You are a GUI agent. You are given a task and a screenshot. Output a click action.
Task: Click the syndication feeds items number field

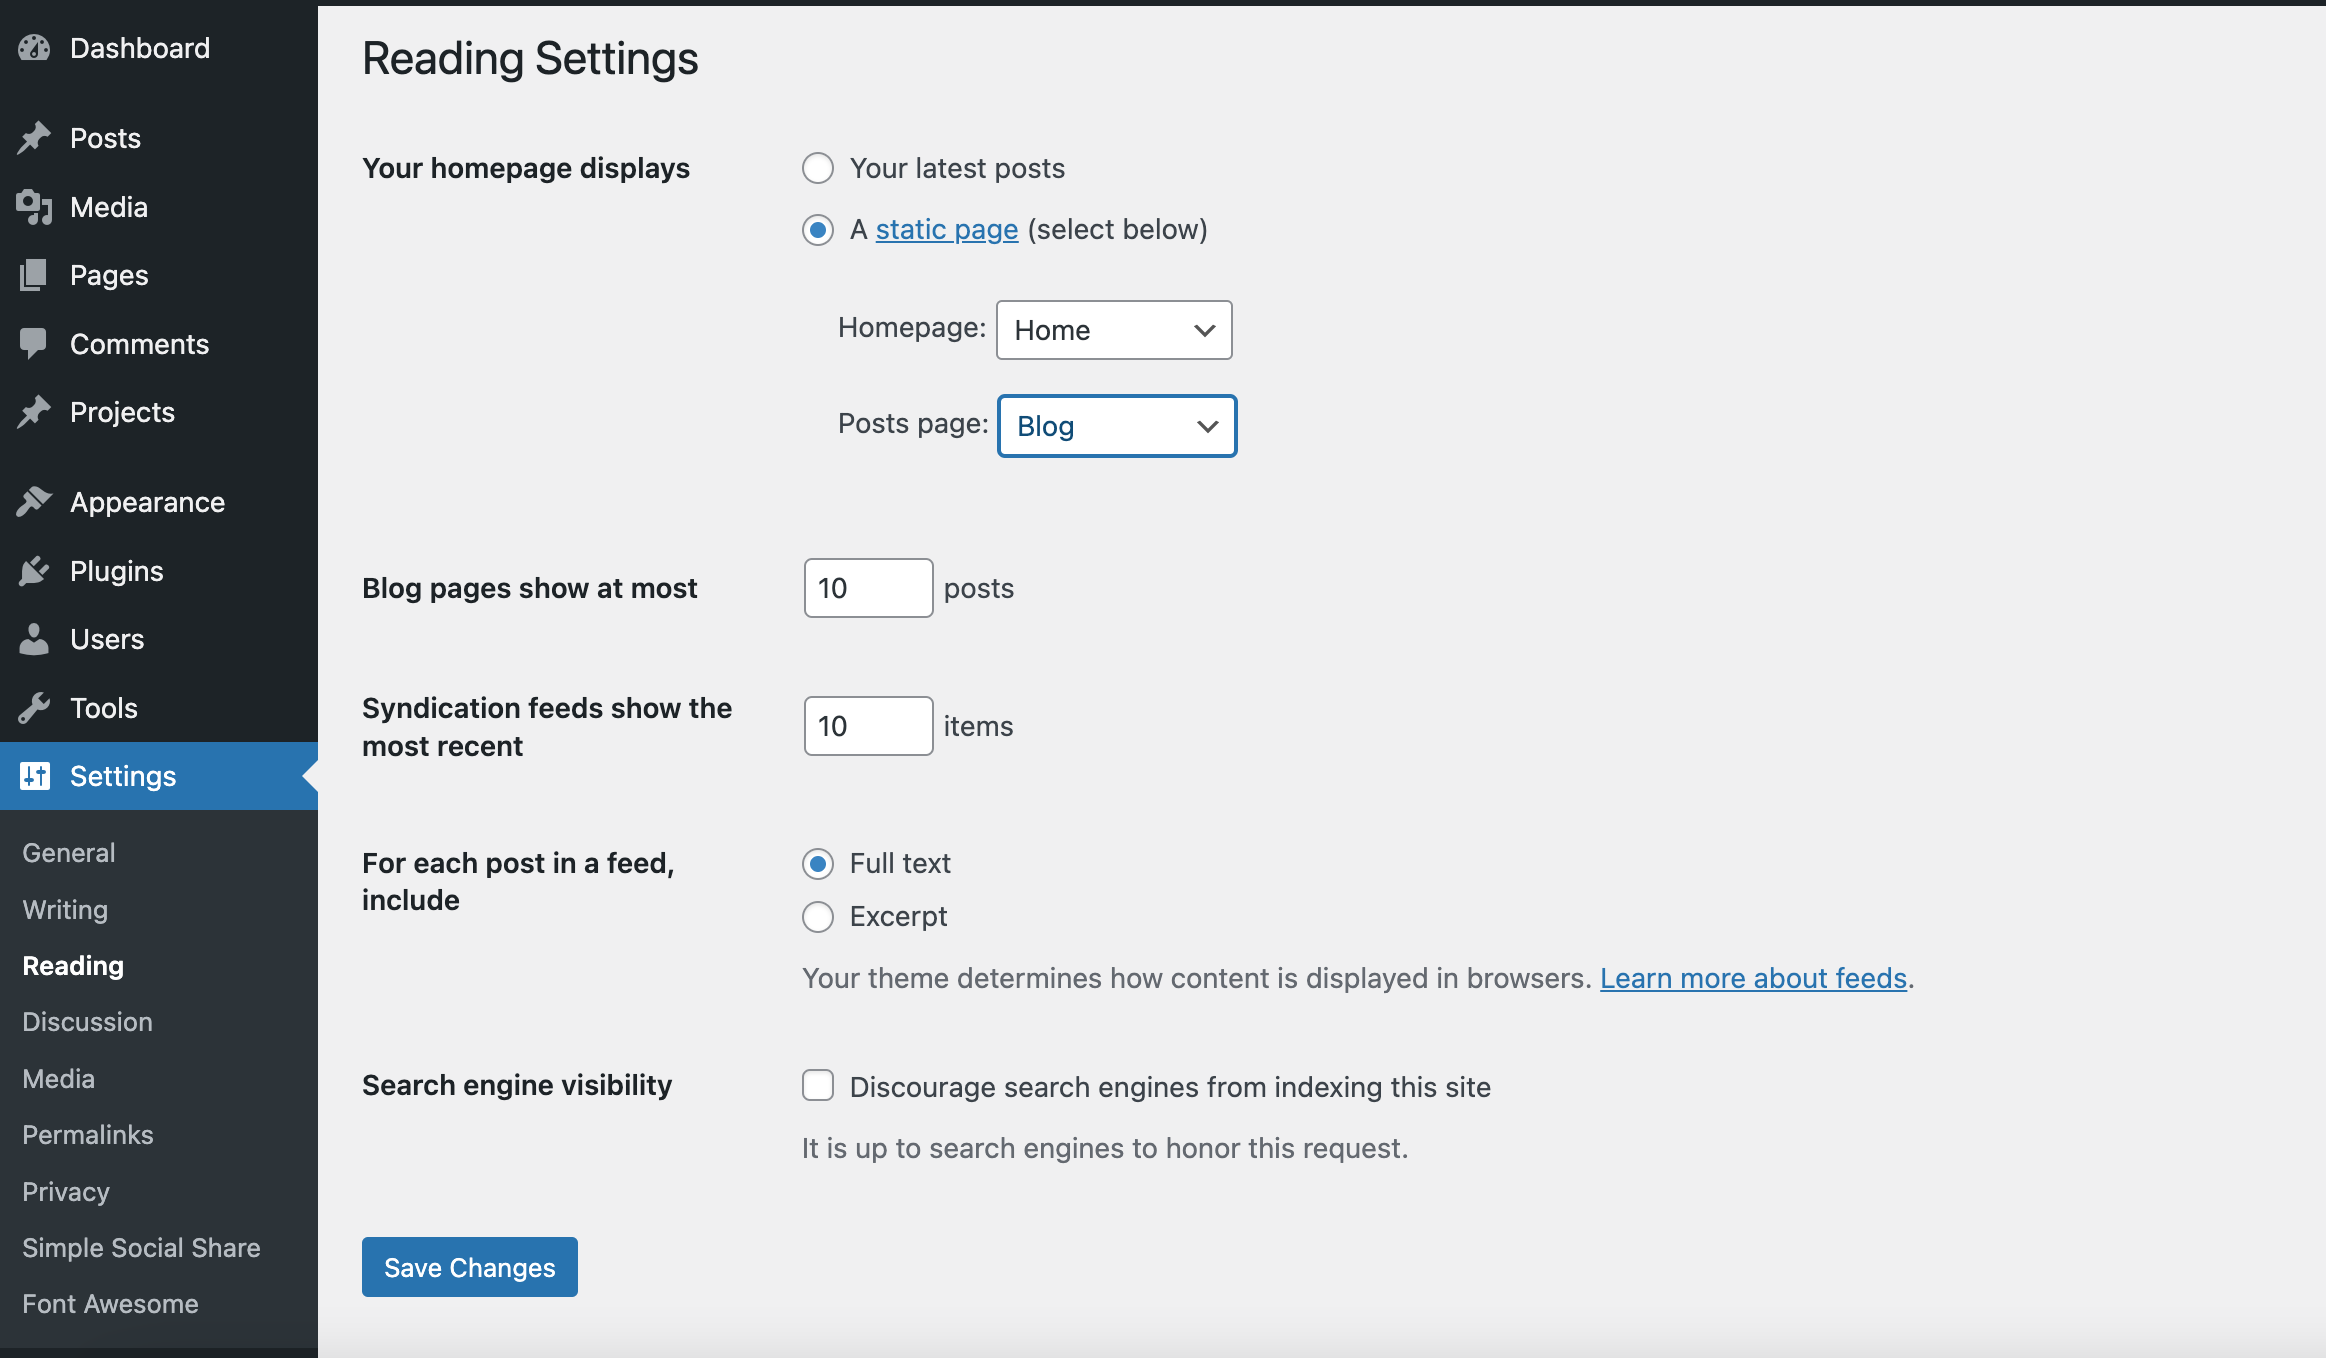coord(868,726)
